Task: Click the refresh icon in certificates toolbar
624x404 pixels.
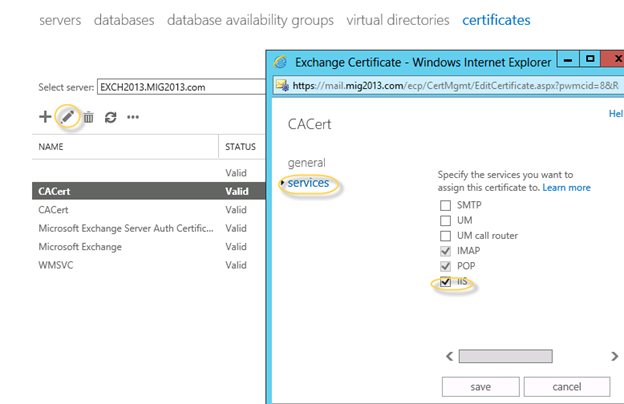Action: tap(111, 117)
